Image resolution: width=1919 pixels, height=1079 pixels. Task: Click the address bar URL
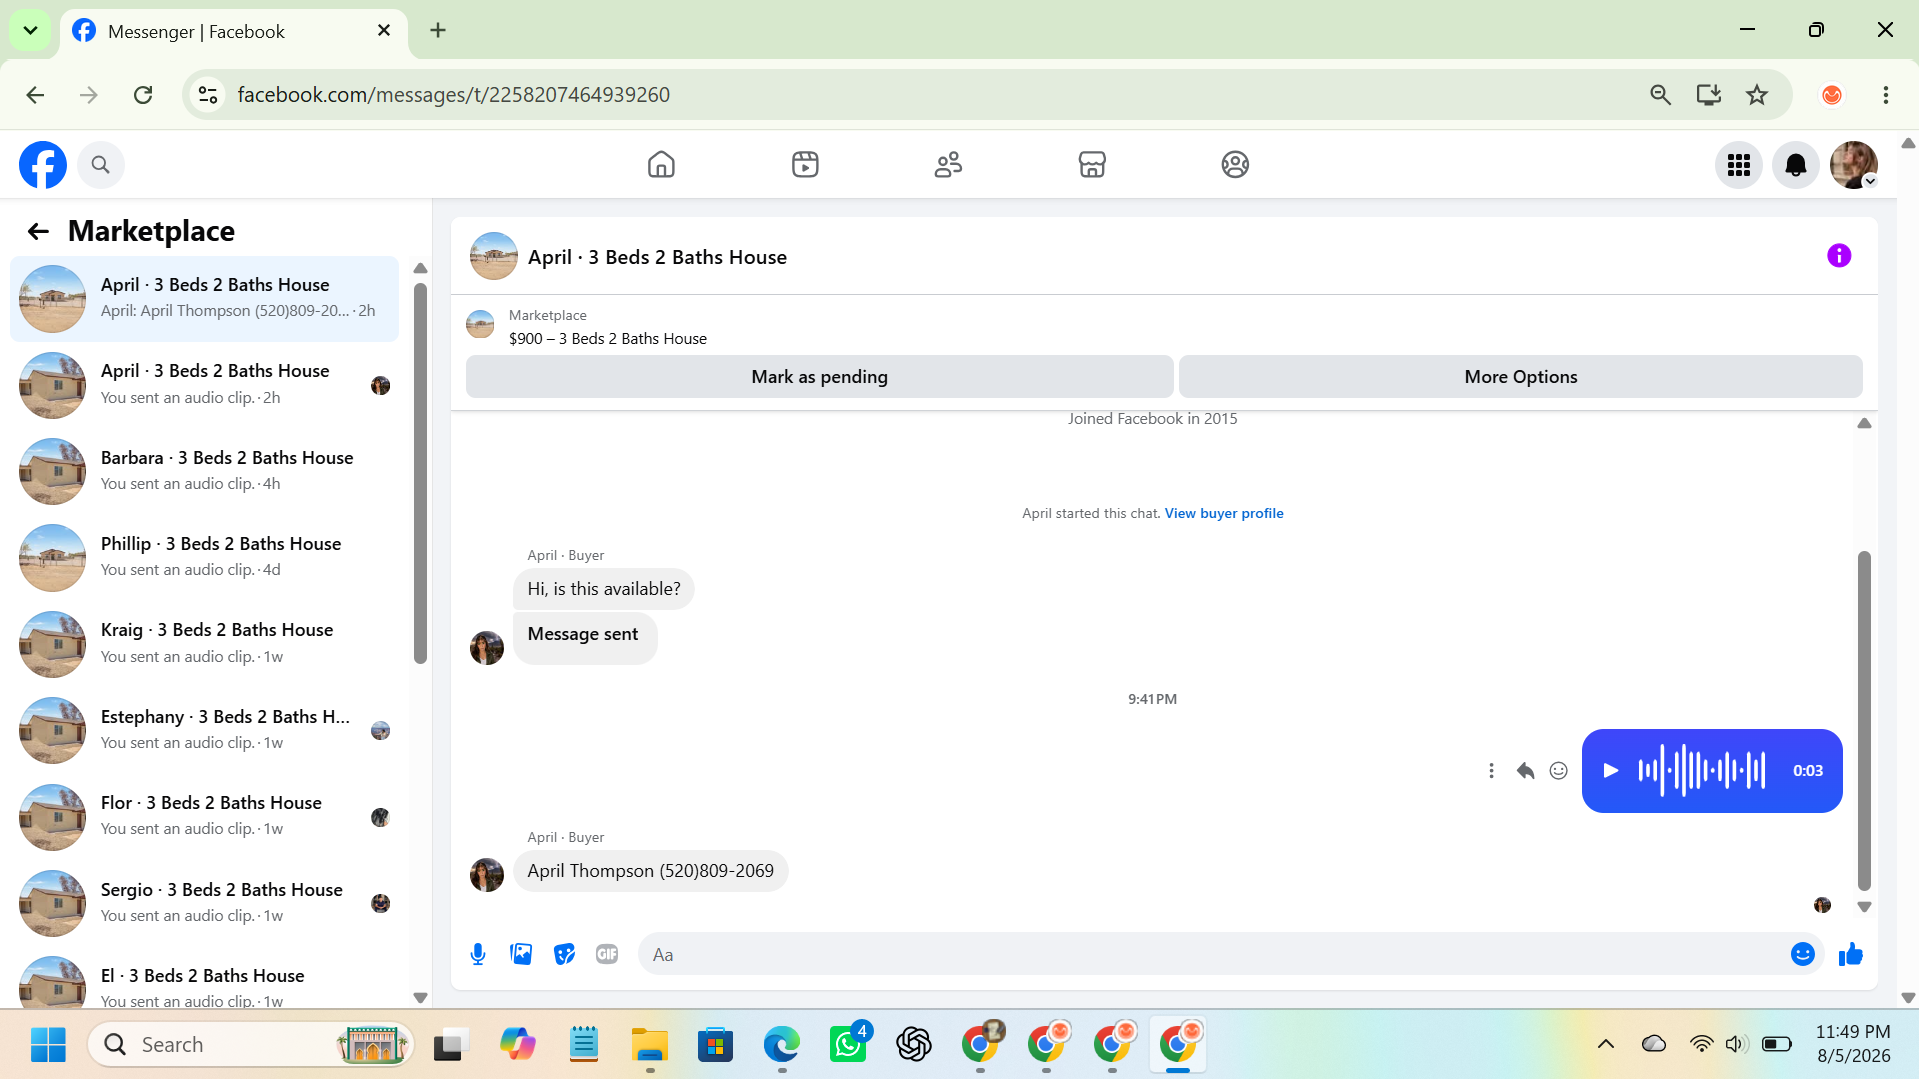pyautogui.click(x=453, y=95)
